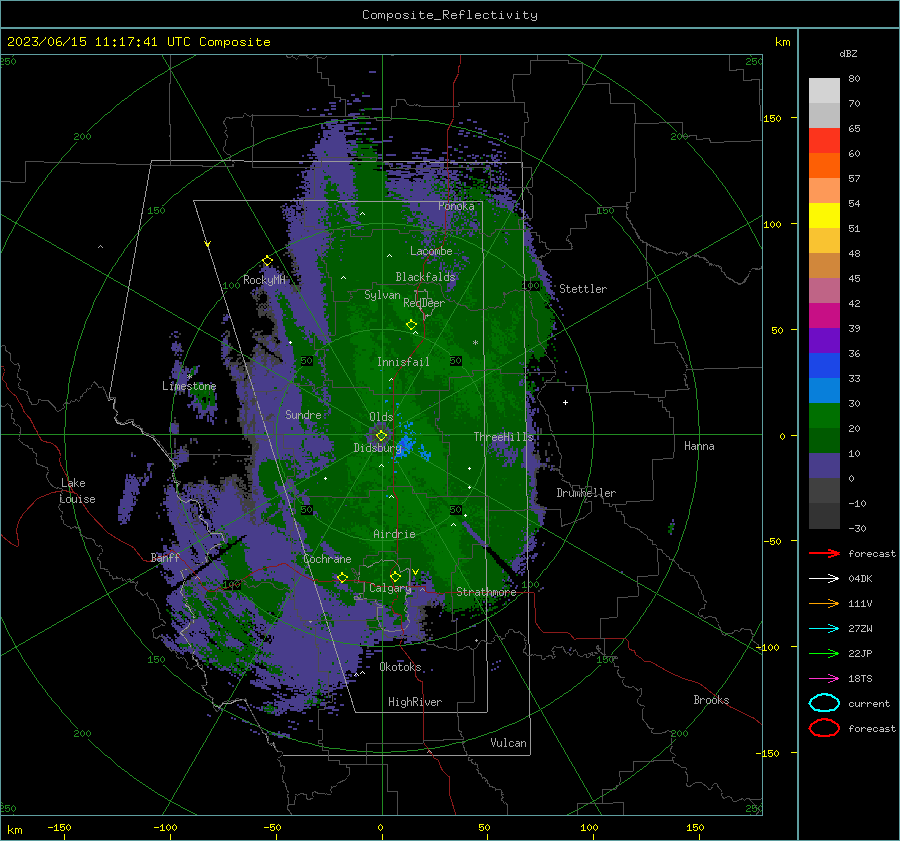Click the RockyMH city label
The image size is (900, 841).
[264, 280]
